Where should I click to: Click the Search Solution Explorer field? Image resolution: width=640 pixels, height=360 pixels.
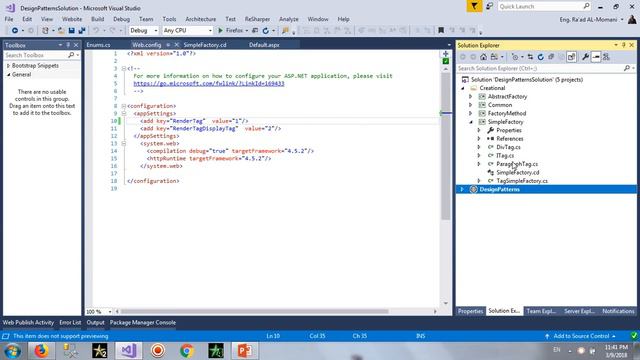click(x=542, y=68)
